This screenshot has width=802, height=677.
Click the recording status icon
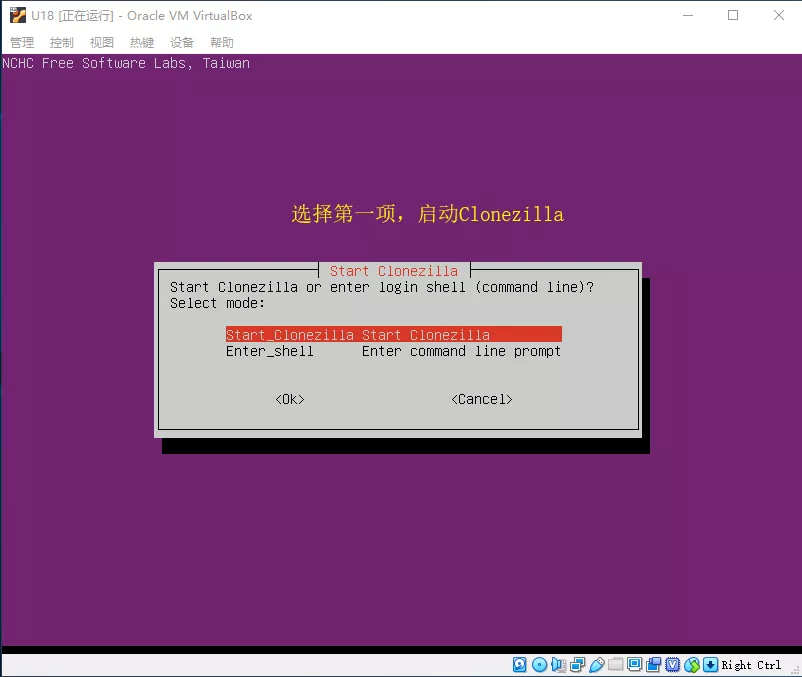pyautogui.click(x=653, y=664)
